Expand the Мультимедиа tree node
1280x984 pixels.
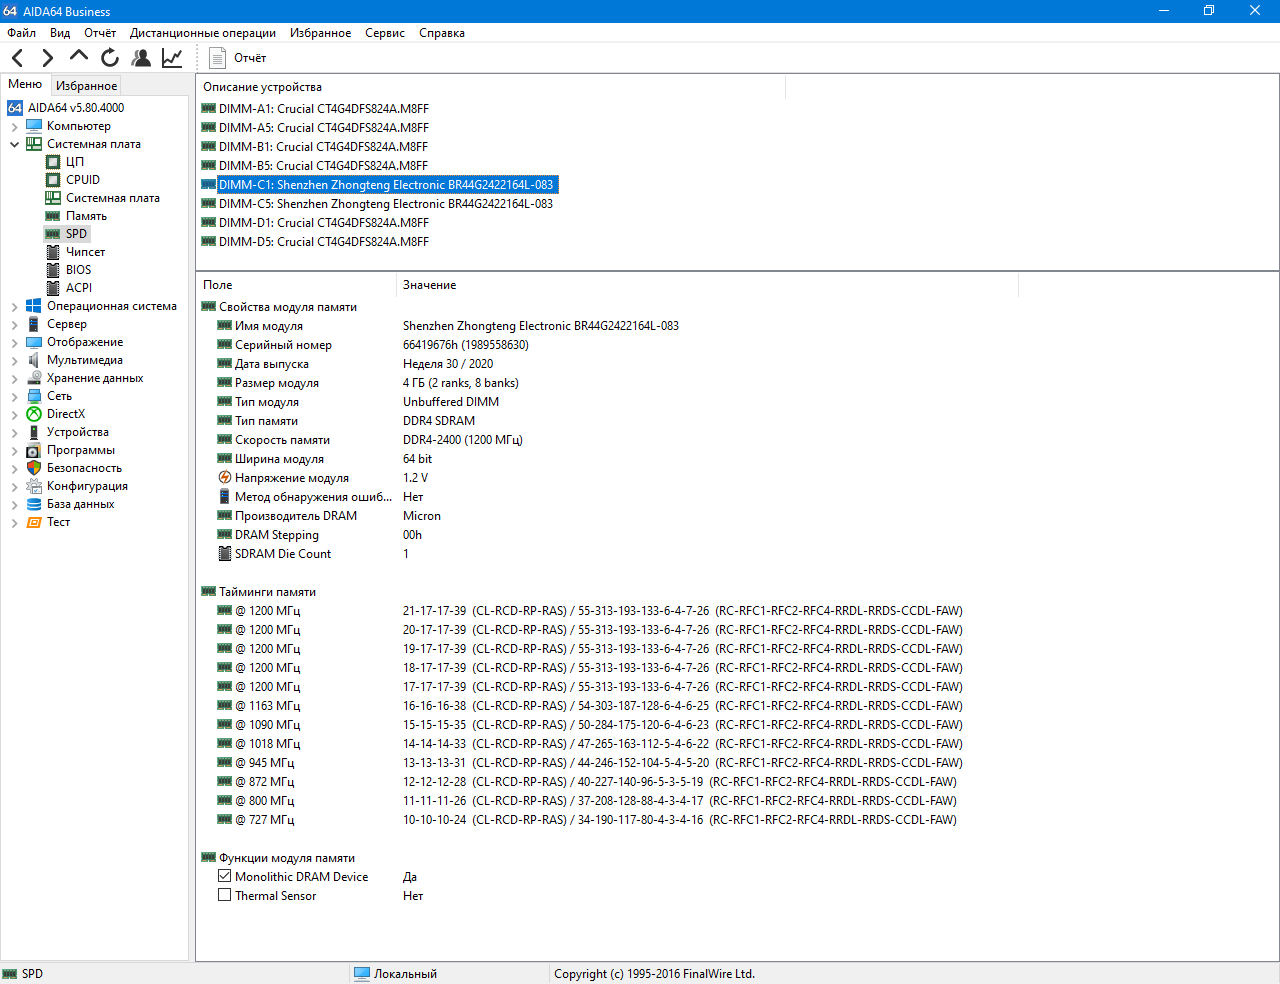point(14,360)
